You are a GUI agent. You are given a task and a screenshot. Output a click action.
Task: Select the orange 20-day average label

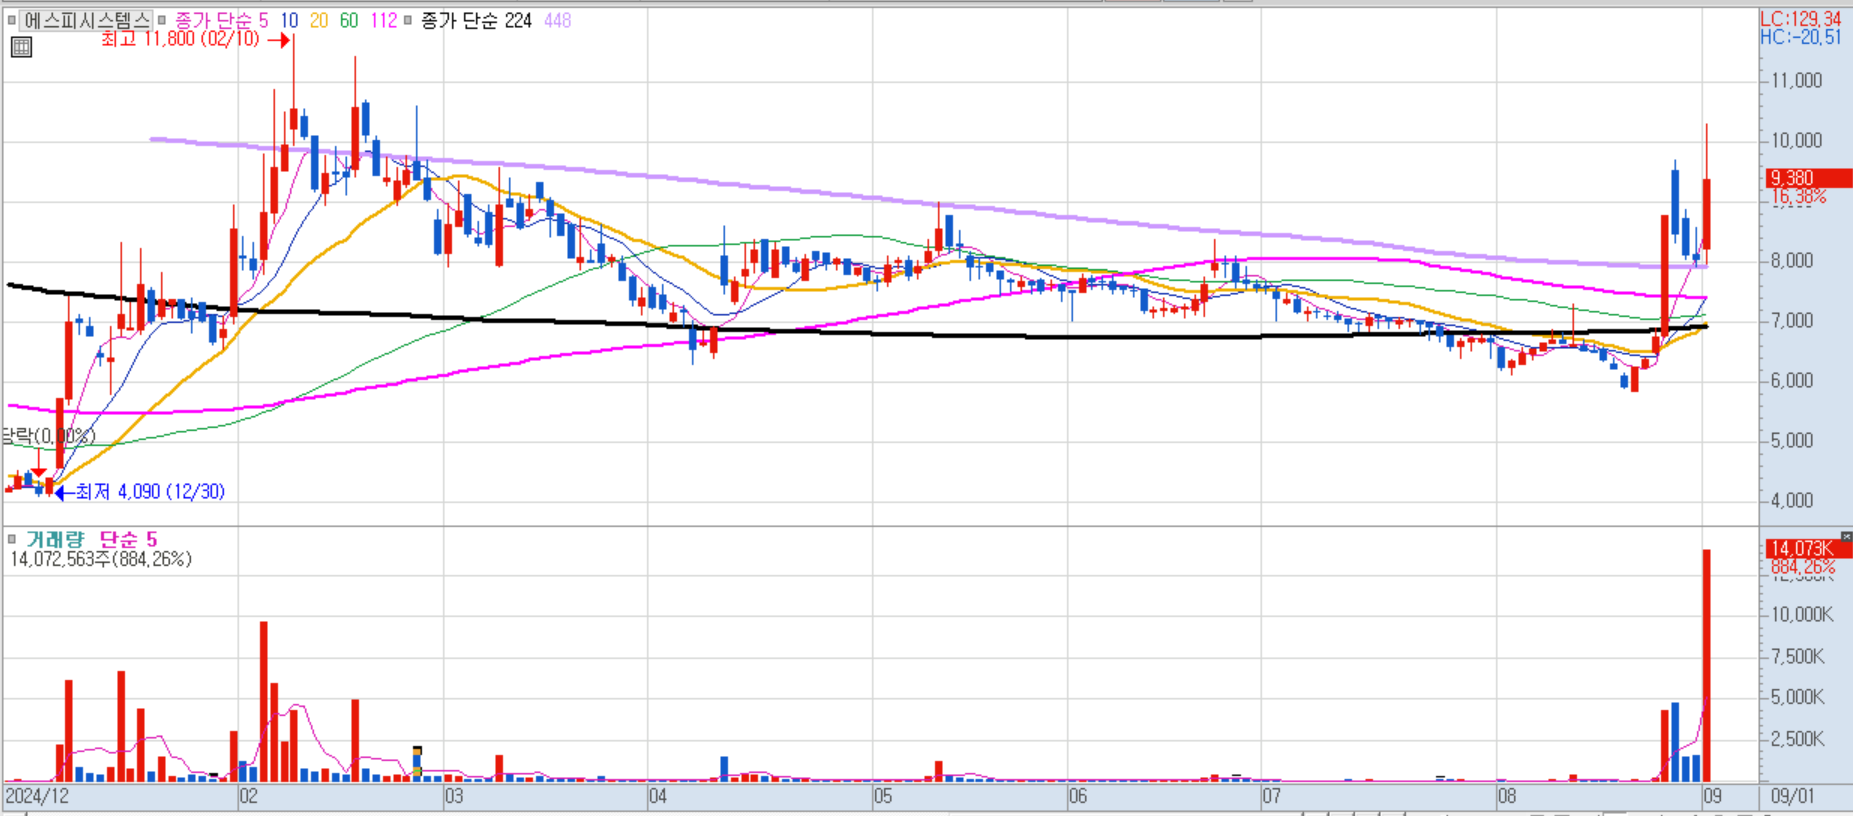pyautogui.click(x=319, y=20)
